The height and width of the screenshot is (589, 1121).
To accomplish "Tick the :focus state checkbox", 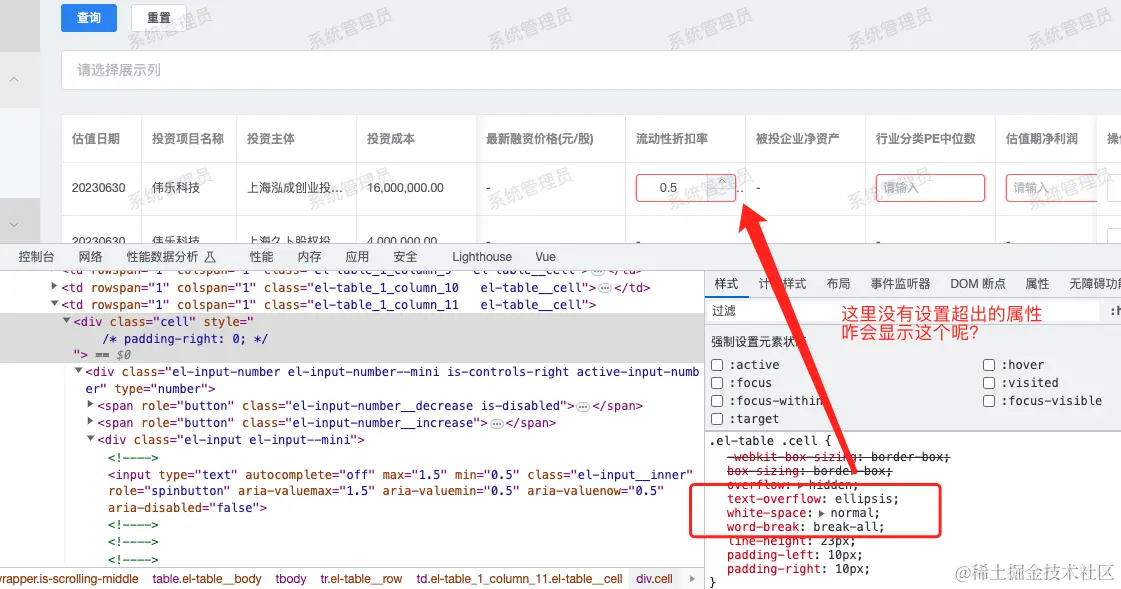I will 717,383.
